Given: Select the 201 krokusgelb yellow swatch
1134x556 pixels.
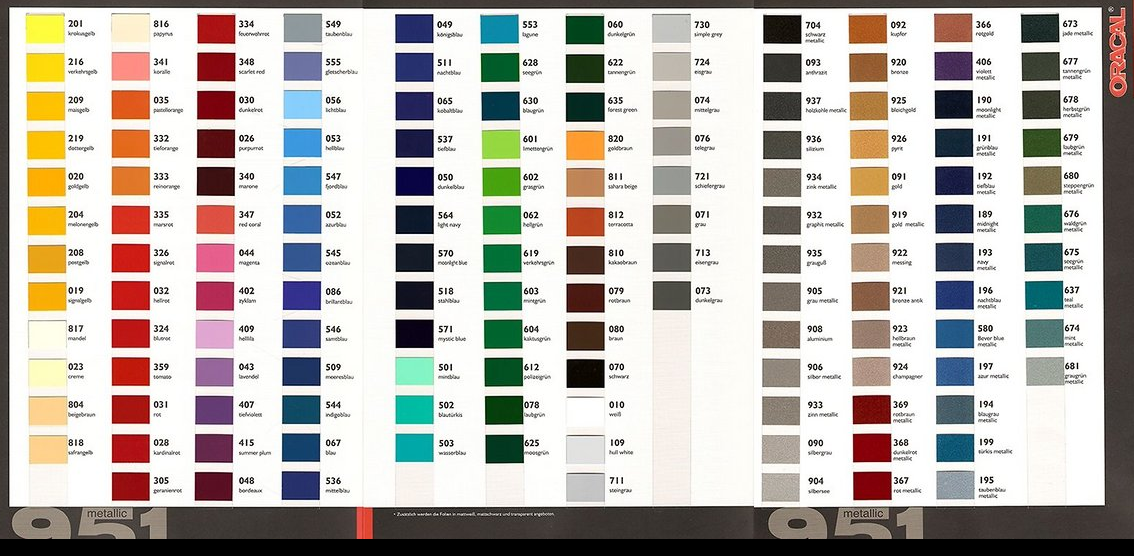Looking at the screenshot, I should [46, 29].
